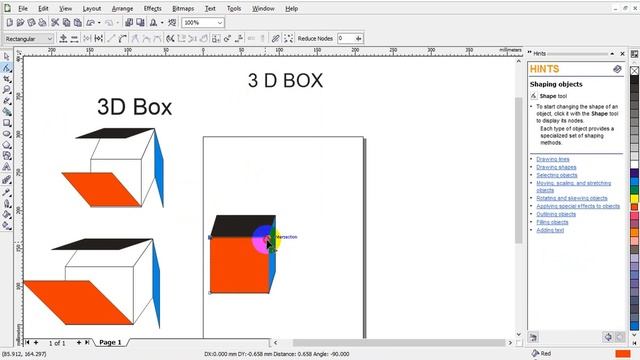This screenshot has height=360, width=640.
Task: Click the Hints back navigation arrow
Action: point(608,337)
